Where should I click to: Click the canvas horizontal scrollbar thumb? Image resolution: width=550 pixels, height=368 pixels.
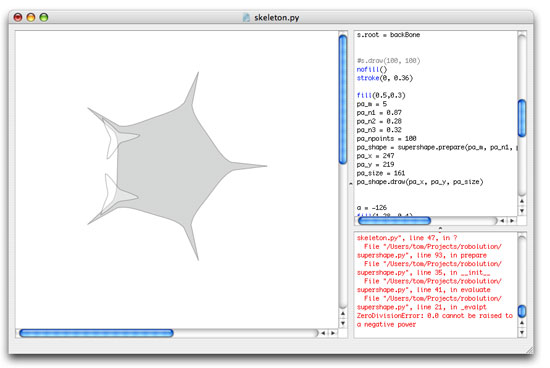coord(96,333)
